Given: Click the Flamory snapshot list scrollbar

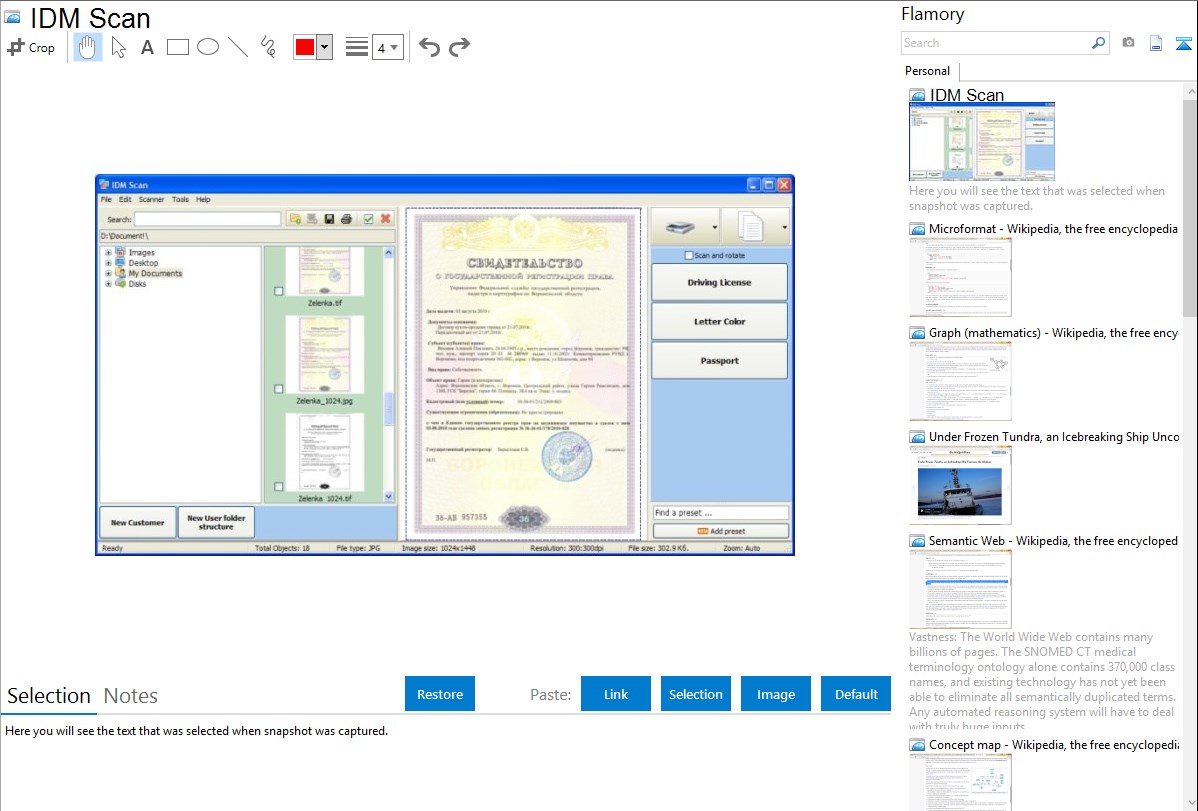Looking at the screenshot, I should 1190,208.
